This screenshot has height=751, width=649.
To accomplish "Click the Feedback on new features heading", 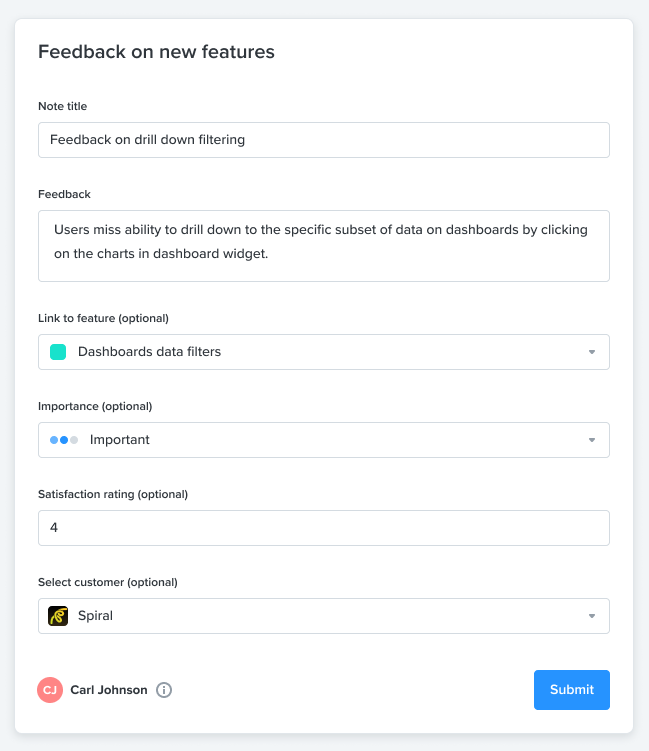I will pos(156,52).
